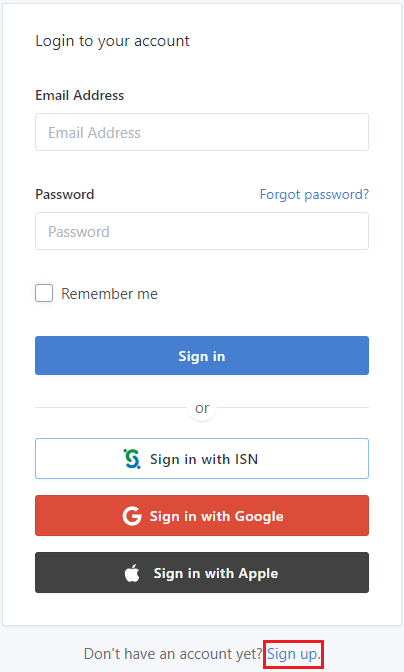Choose Sign in with Google

click(202, 516)
